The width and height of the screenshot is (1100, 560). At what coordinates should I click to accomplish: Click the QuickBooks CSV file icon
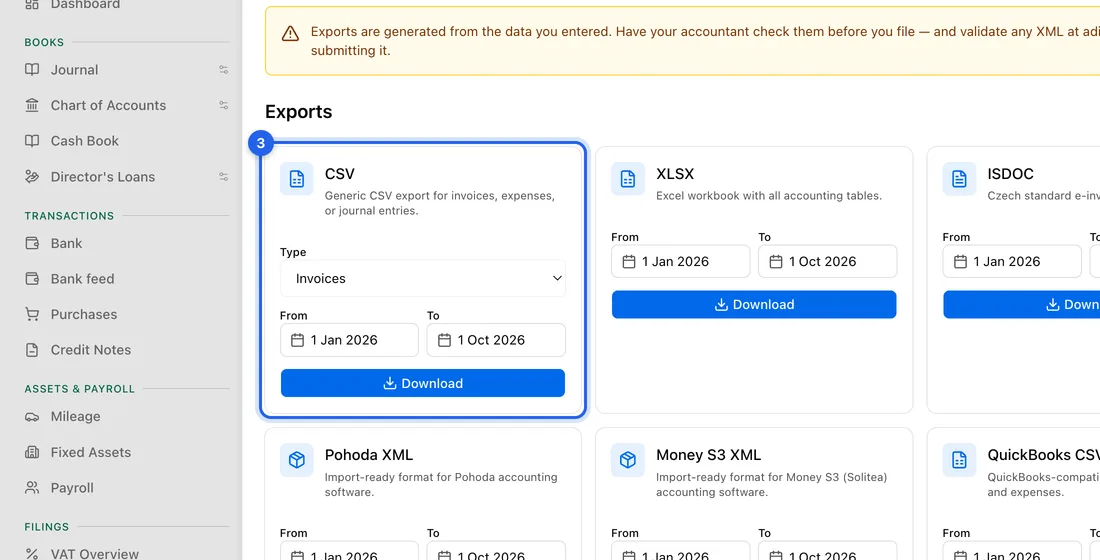[959, 460]
